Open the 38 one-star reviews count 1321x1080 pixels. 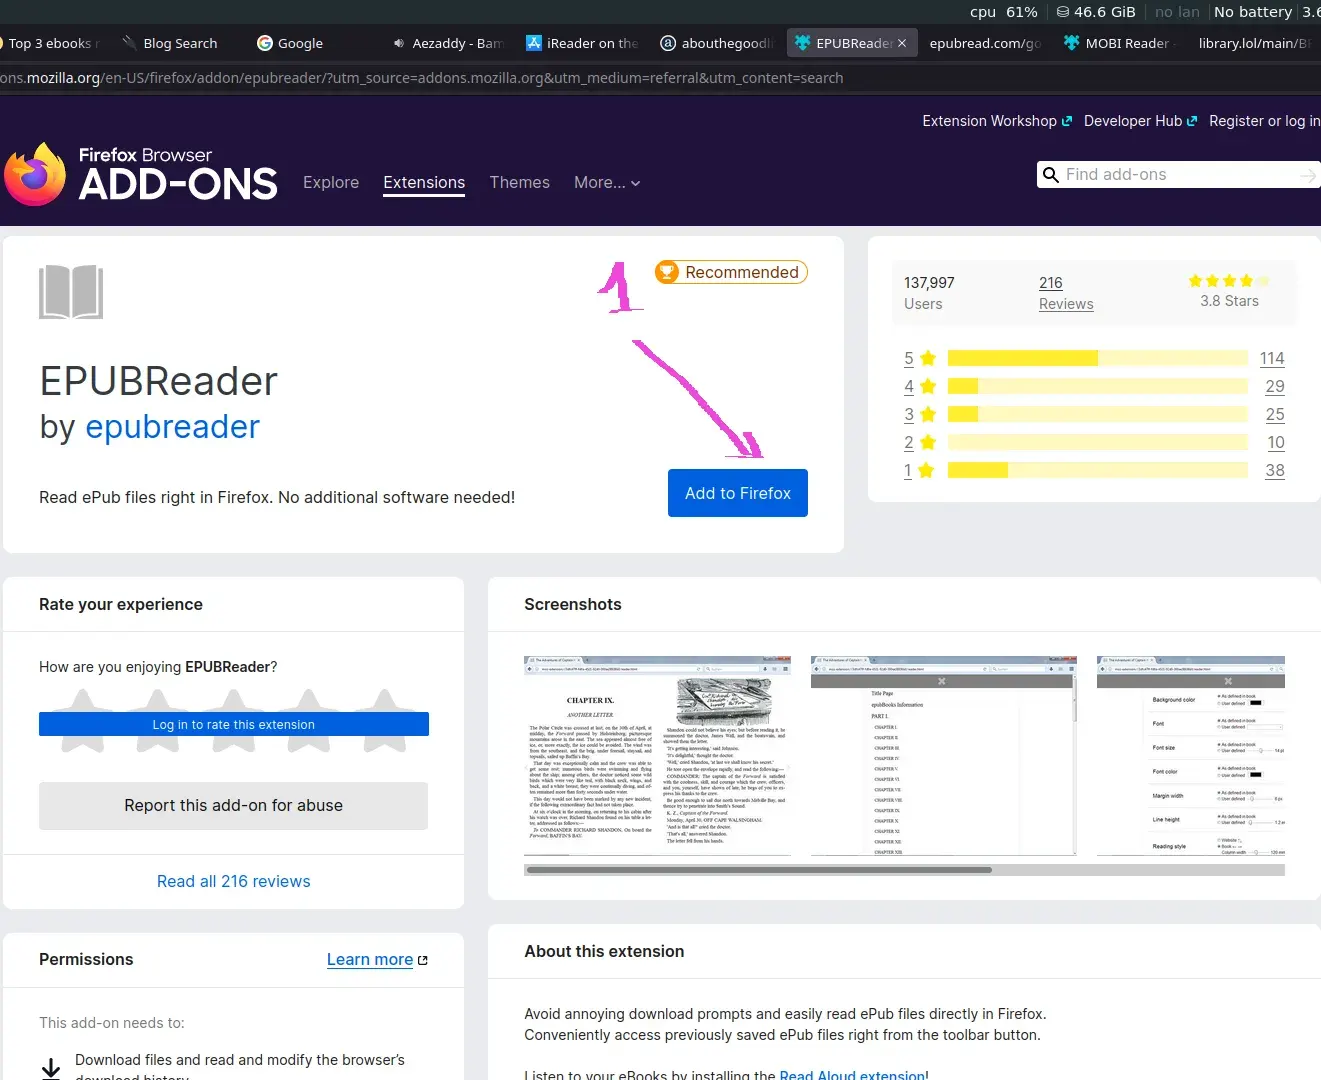coord(1275,470)
